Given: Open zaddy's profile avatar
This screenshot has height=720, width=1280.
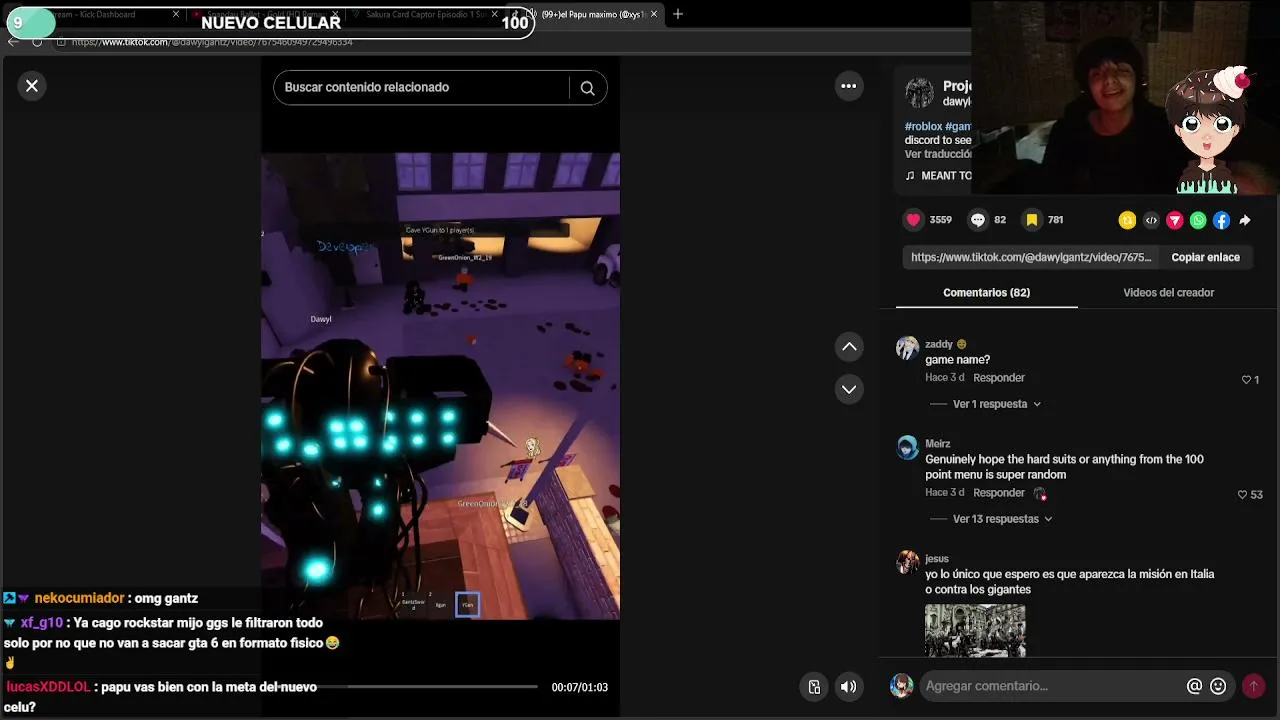Looking at the screenshot, I should pos(907,348).
